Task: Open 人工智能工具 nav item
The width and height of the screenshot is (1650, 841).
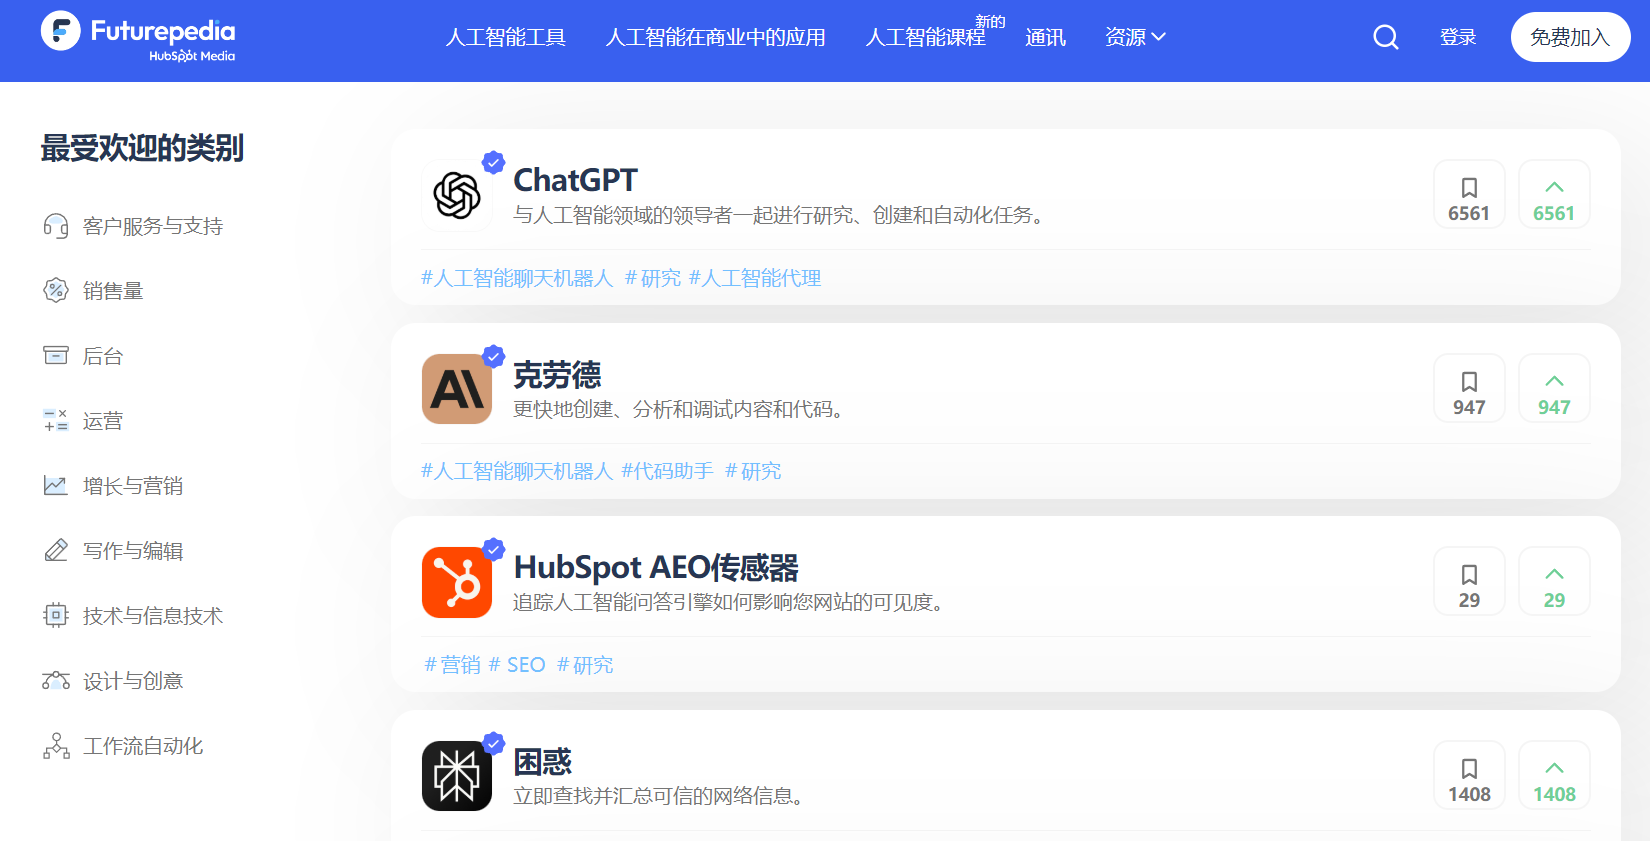Action: 506,37
